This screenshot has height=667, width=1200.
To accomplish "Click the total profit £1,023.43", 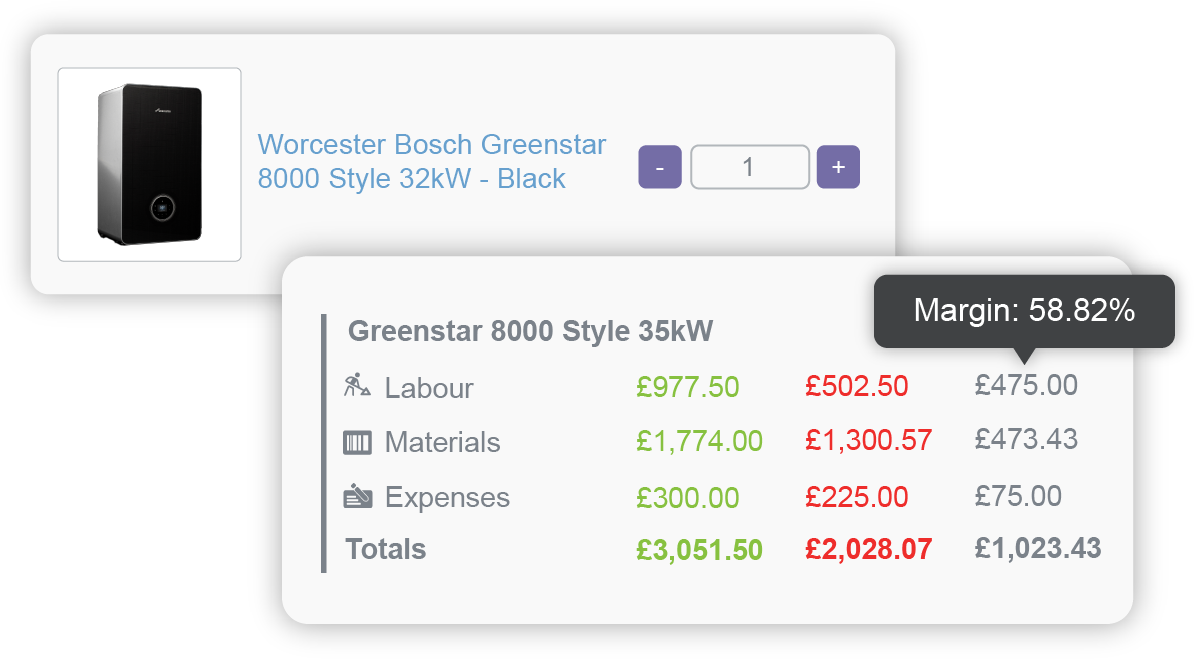I will [1038, 548].
